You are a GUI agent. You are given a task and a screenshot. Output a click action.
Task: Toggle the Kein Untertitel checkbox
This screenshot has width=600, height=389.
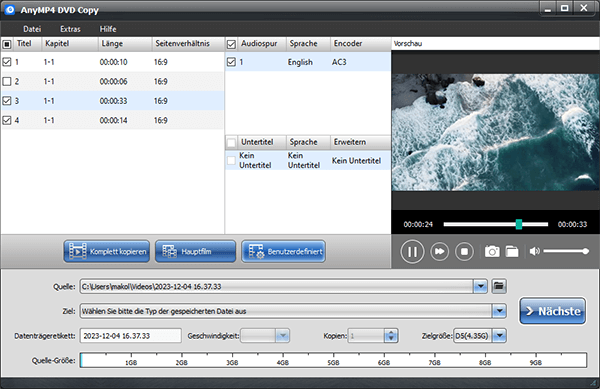(x=231, y=161)
